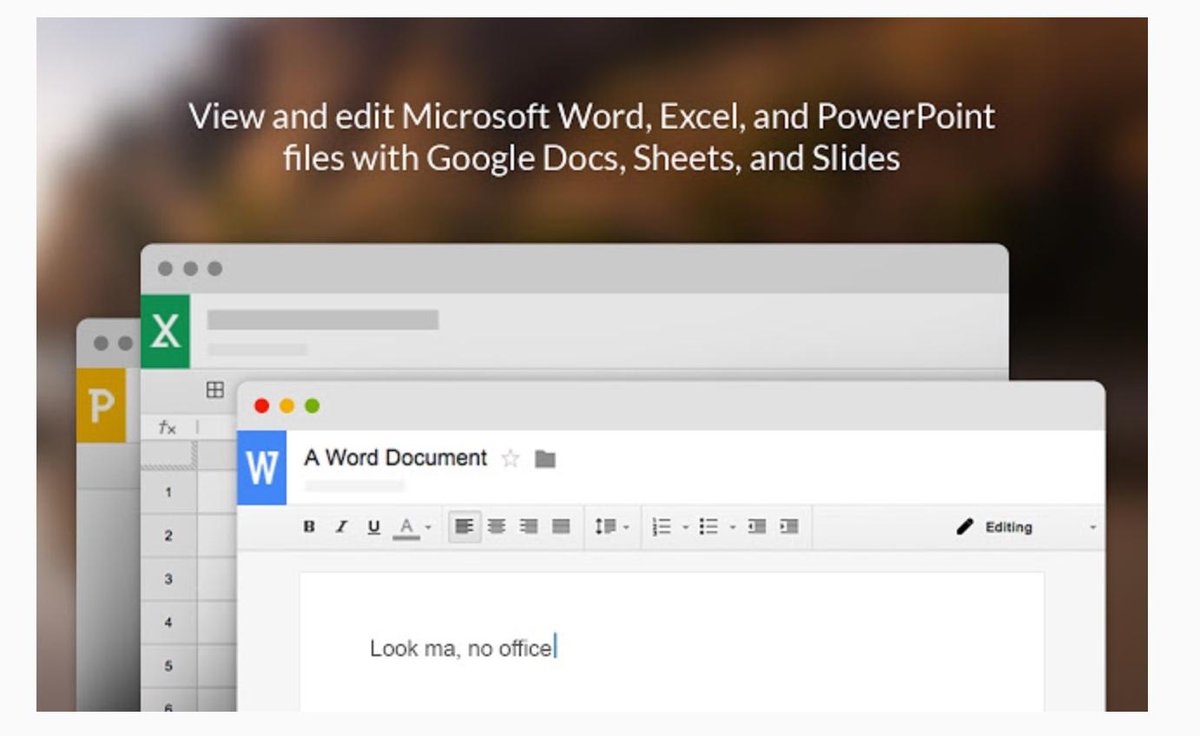Align text left
Viewport: 1200px width, 736px height.
[x=464, y=527]
